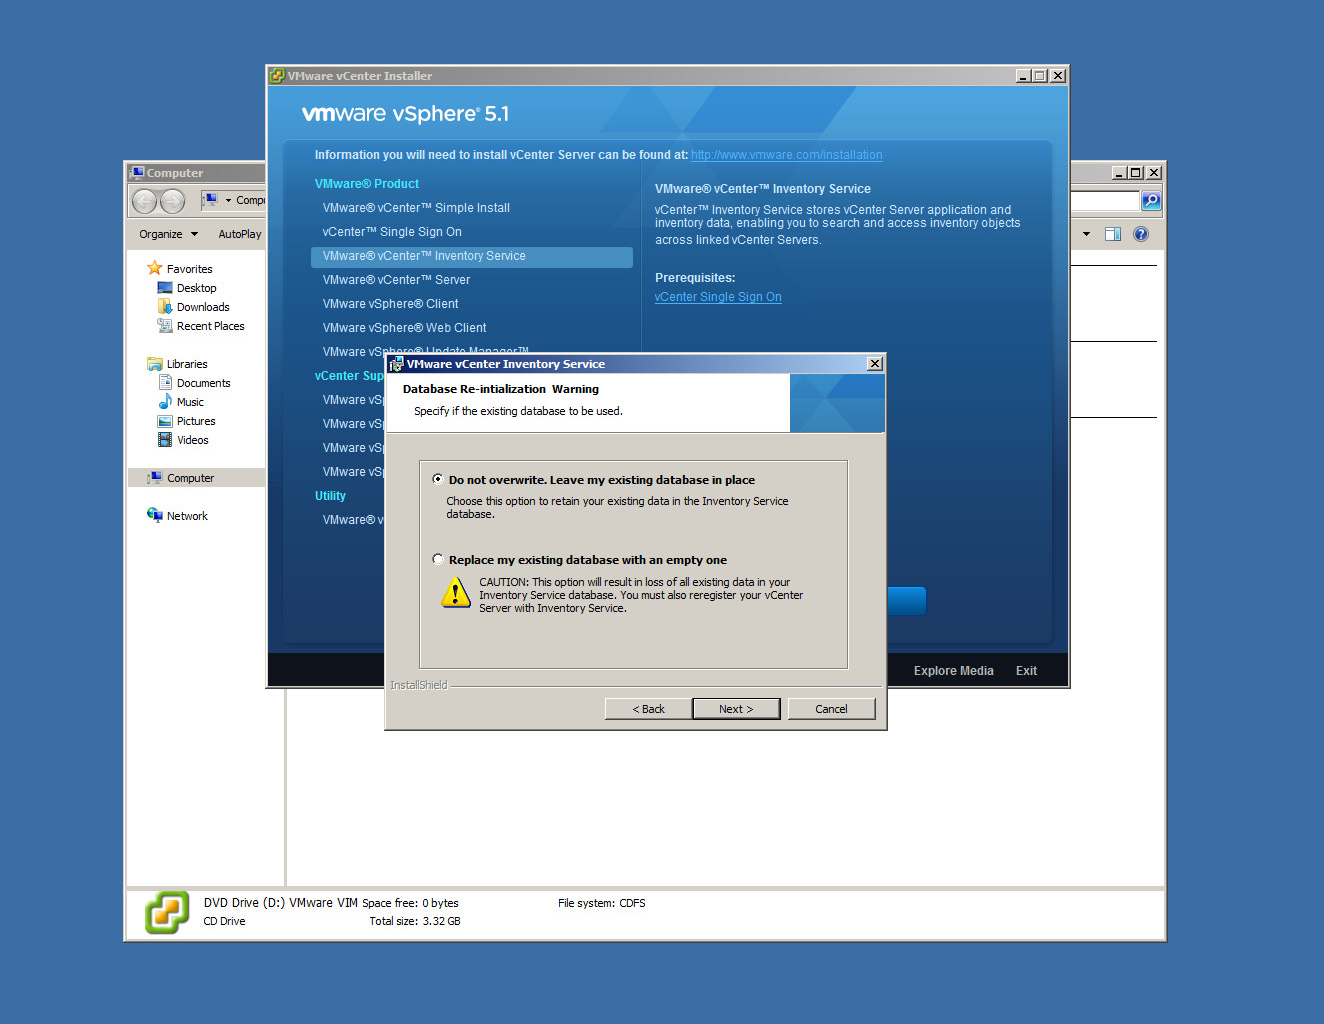The image size is (1324, 1024).
Task: Open the Downloads folder in Favorites
Action: pos(203,307)
